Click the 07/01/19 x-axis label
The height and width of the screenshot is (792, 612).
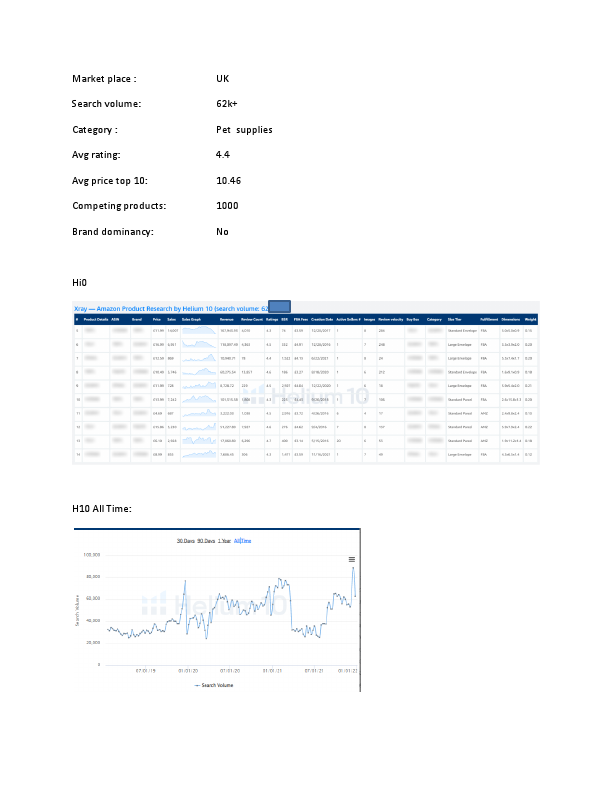tap(145, 671)
